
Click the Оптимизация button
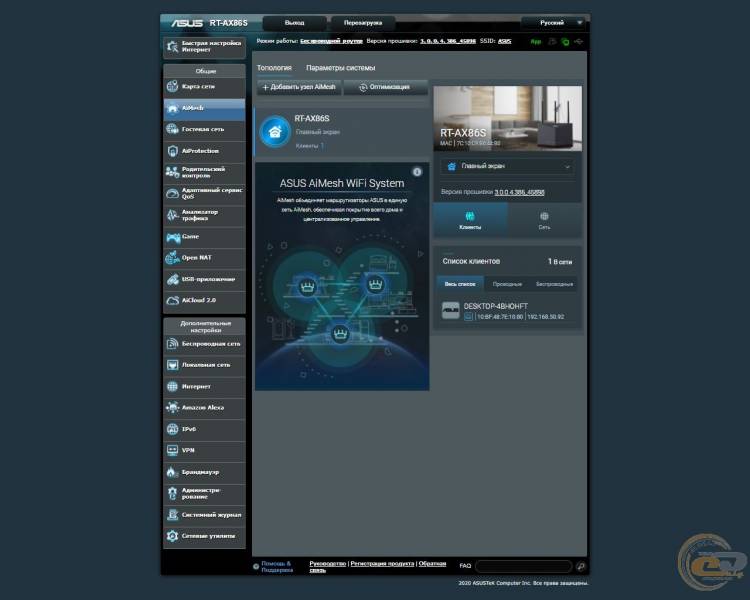coord(385,87)
